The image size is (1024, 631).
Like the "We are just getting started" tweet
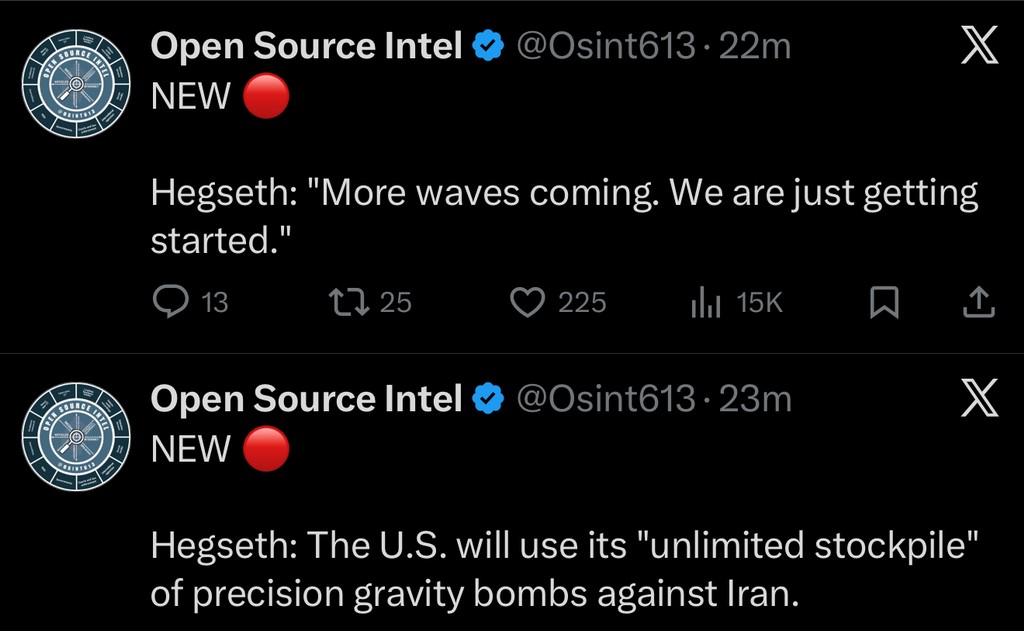527,301
